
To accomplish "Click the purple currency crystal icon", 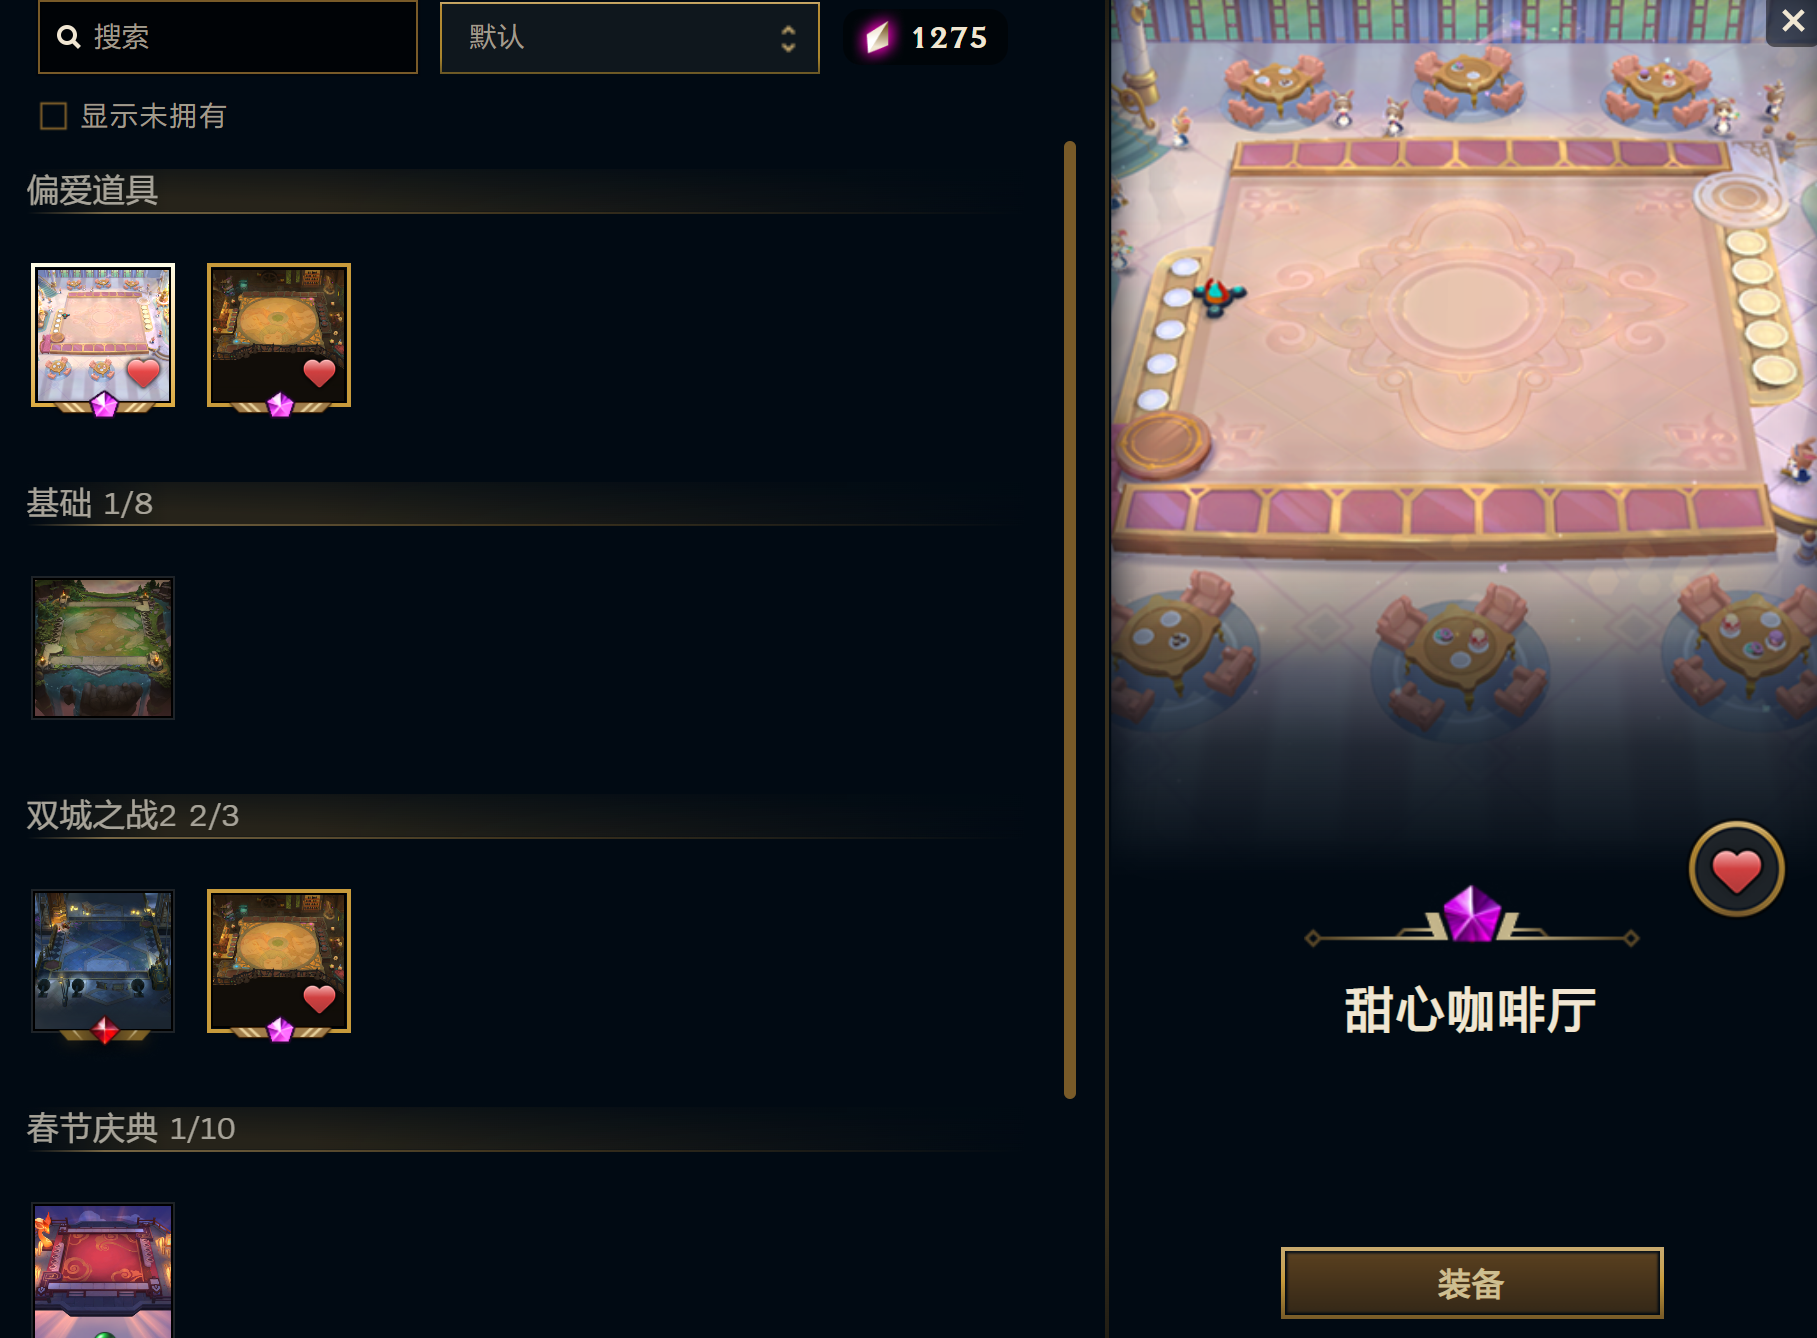I will click(877, 38).
